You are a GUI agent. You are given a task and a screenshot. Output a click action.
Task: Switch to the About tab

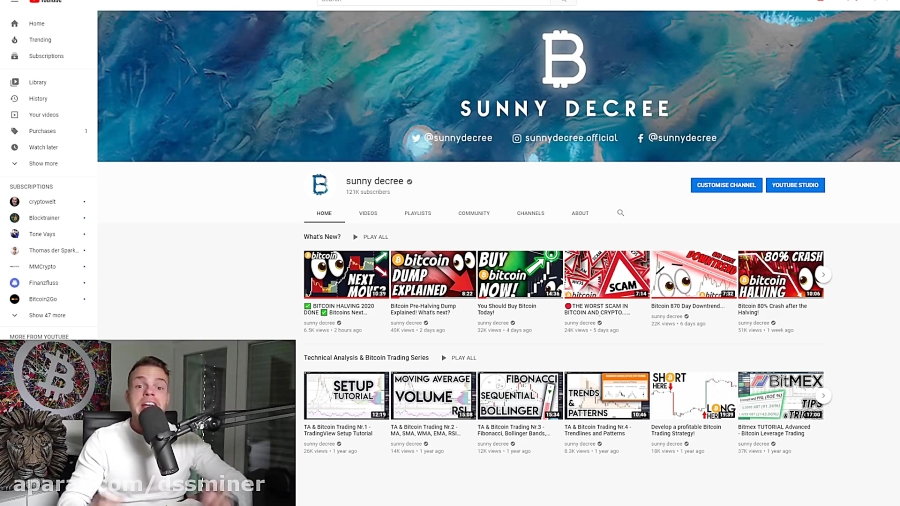(580, 213)
